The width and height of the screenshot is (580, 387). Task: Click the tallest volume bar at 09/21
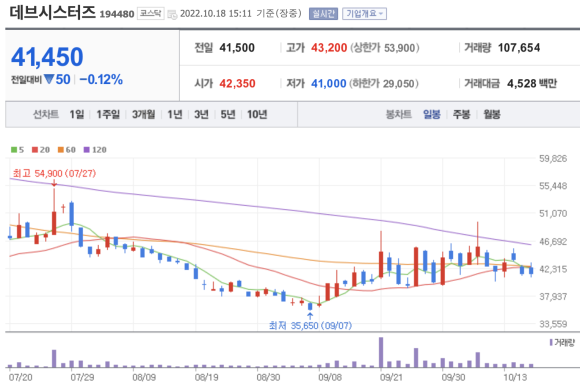381,352
